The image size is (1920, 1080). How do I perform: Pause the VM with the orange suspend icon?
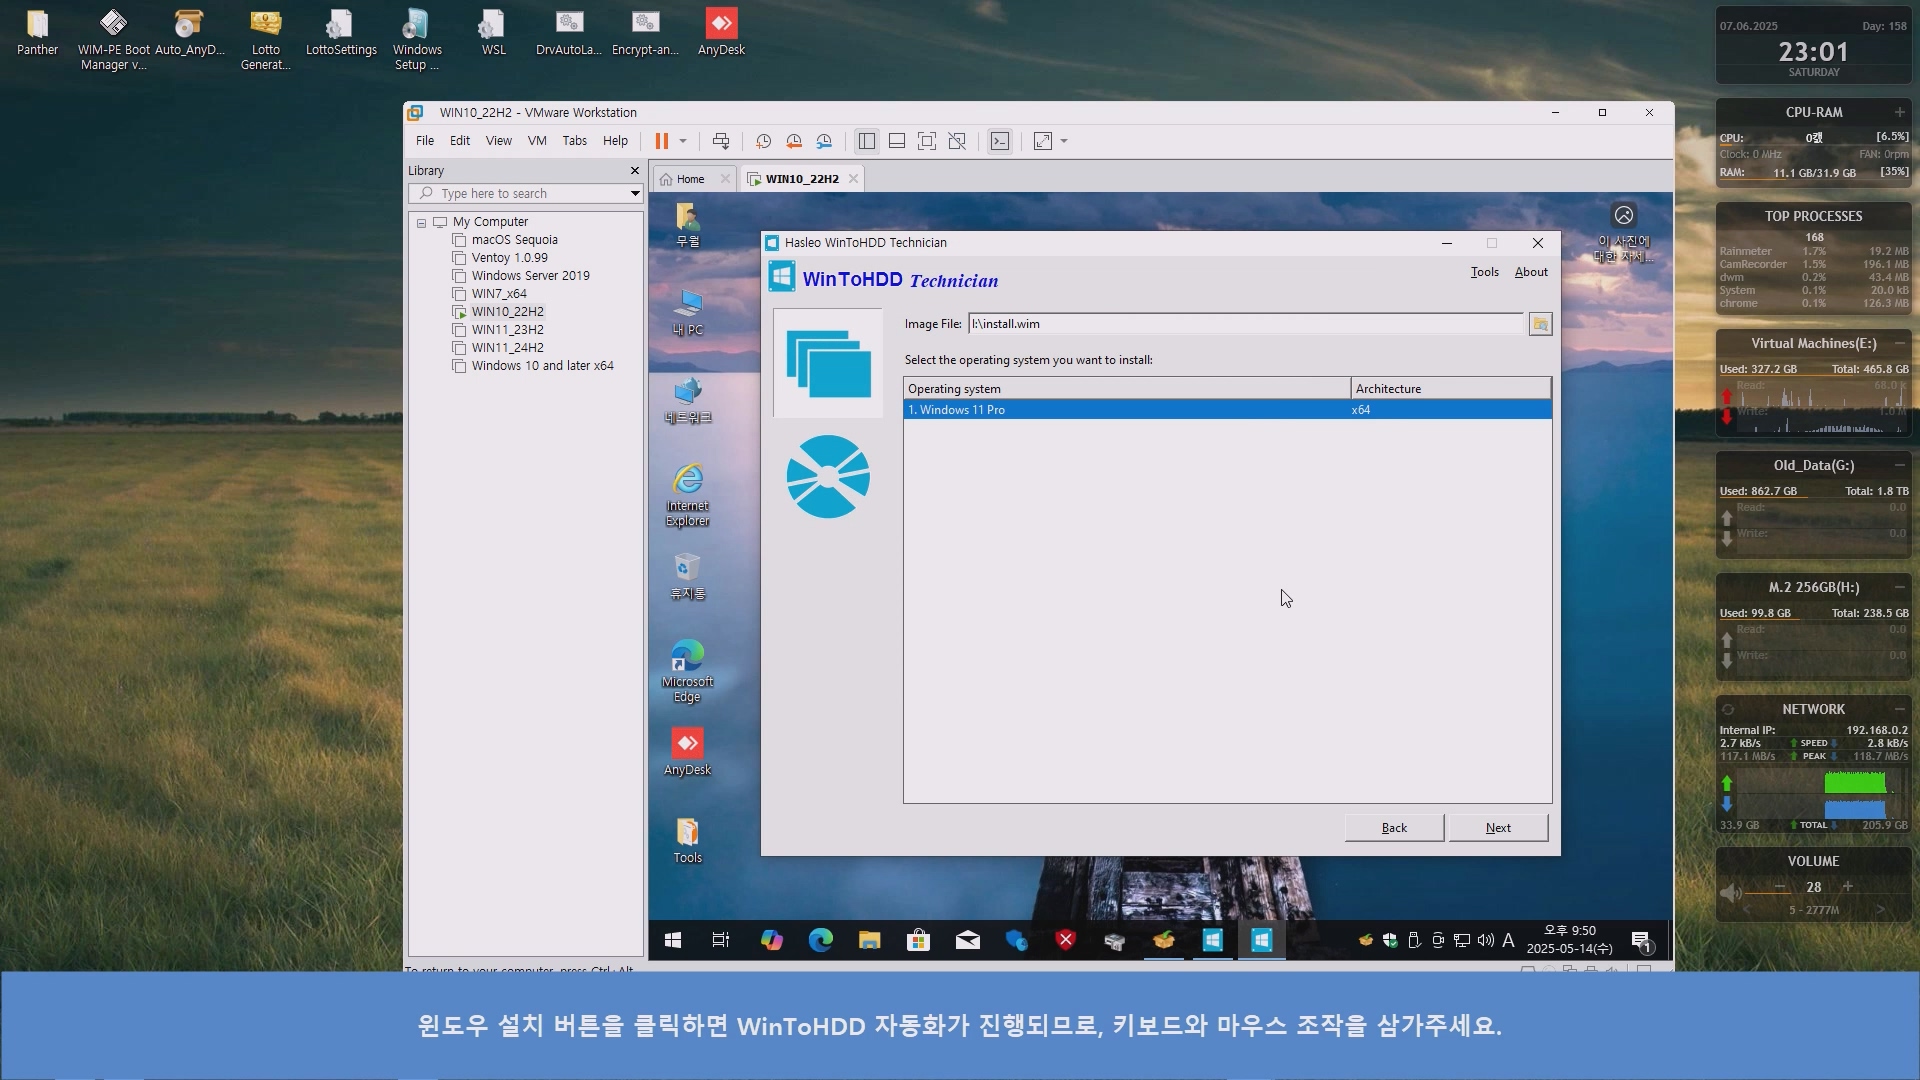pos(661,141)
